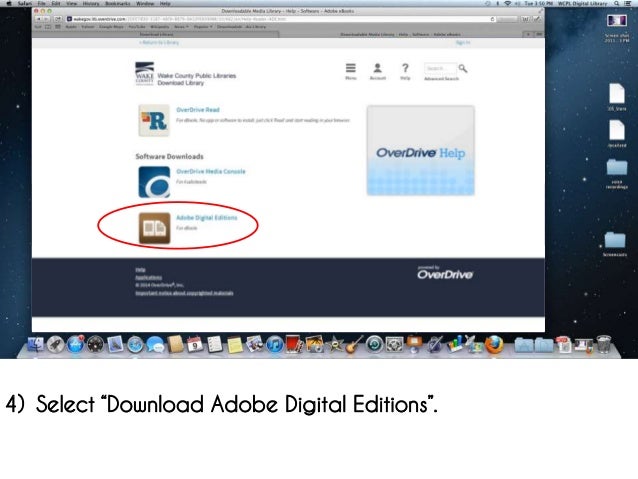Screen dimensions: 638x479
Task: Expand the News bookmarks dropdown
Action: (x=181, y=27)
